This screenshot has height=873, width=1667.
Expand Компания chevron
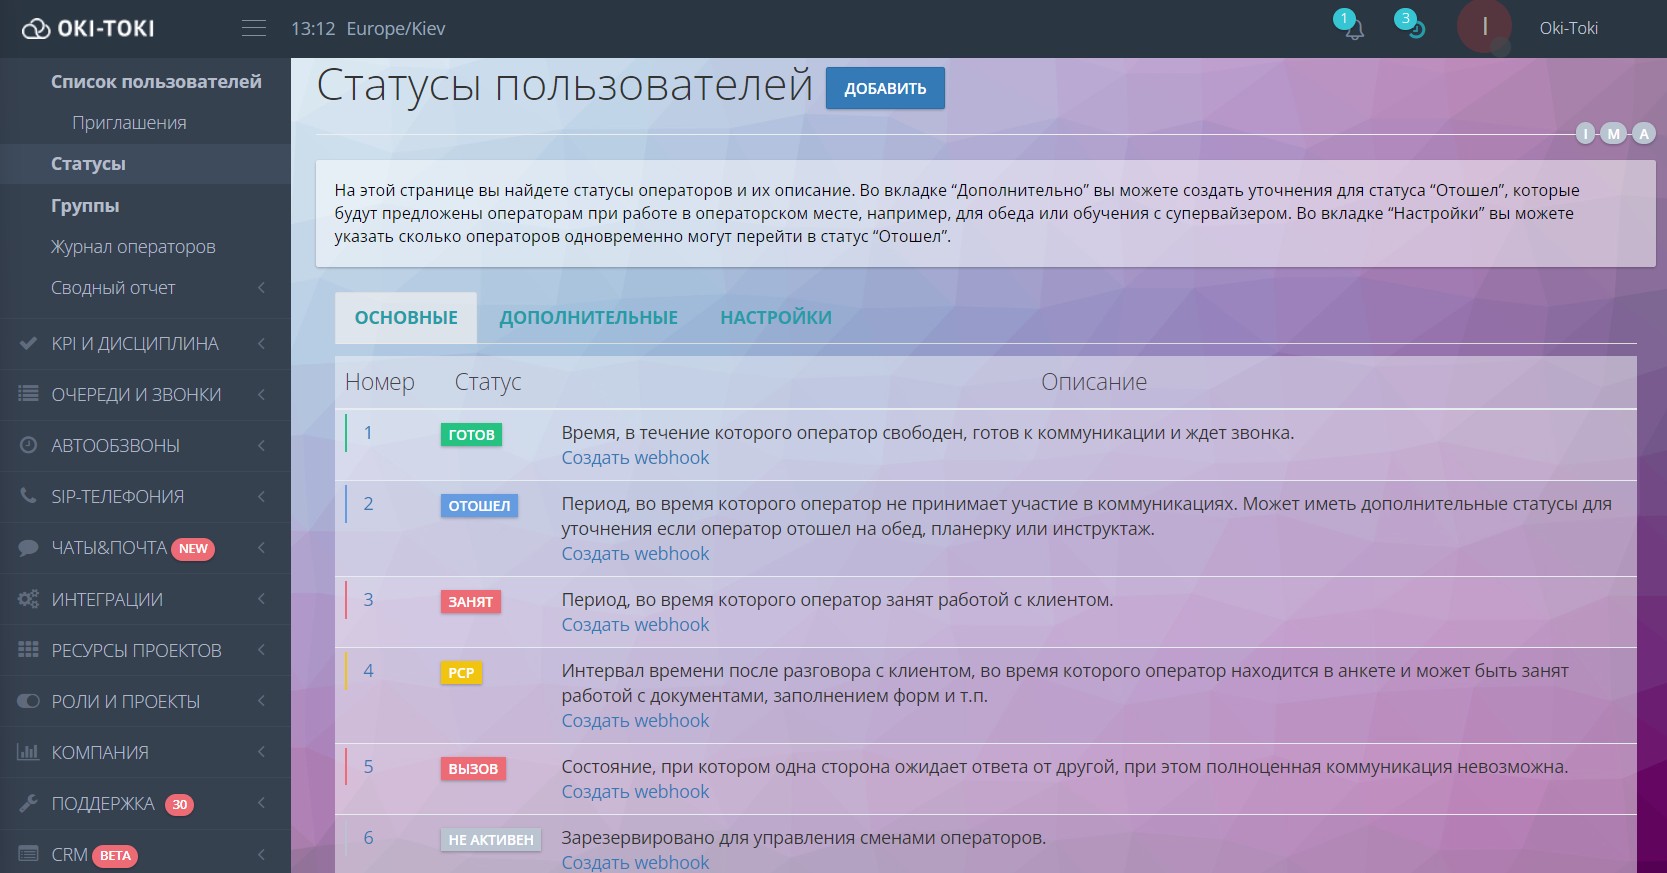[261, 752]
